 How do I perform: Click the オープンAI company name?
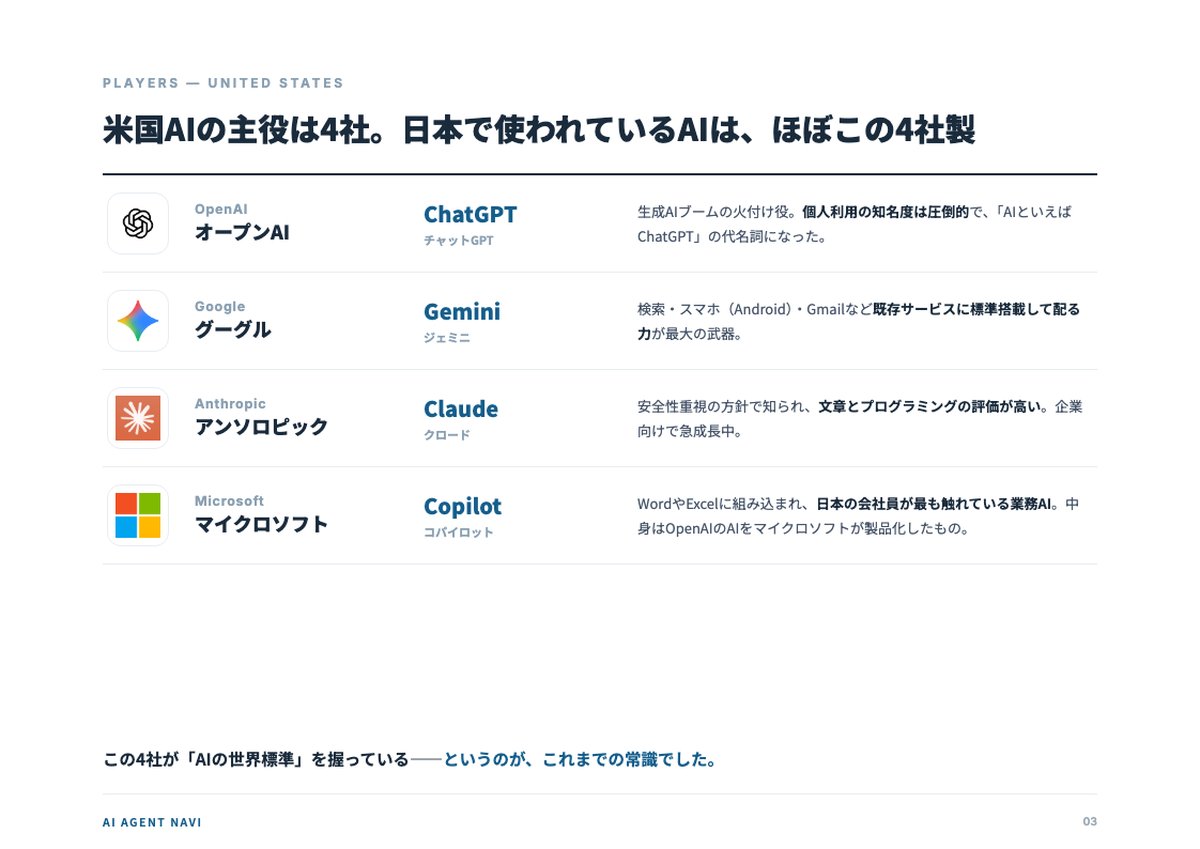[242, 233]
